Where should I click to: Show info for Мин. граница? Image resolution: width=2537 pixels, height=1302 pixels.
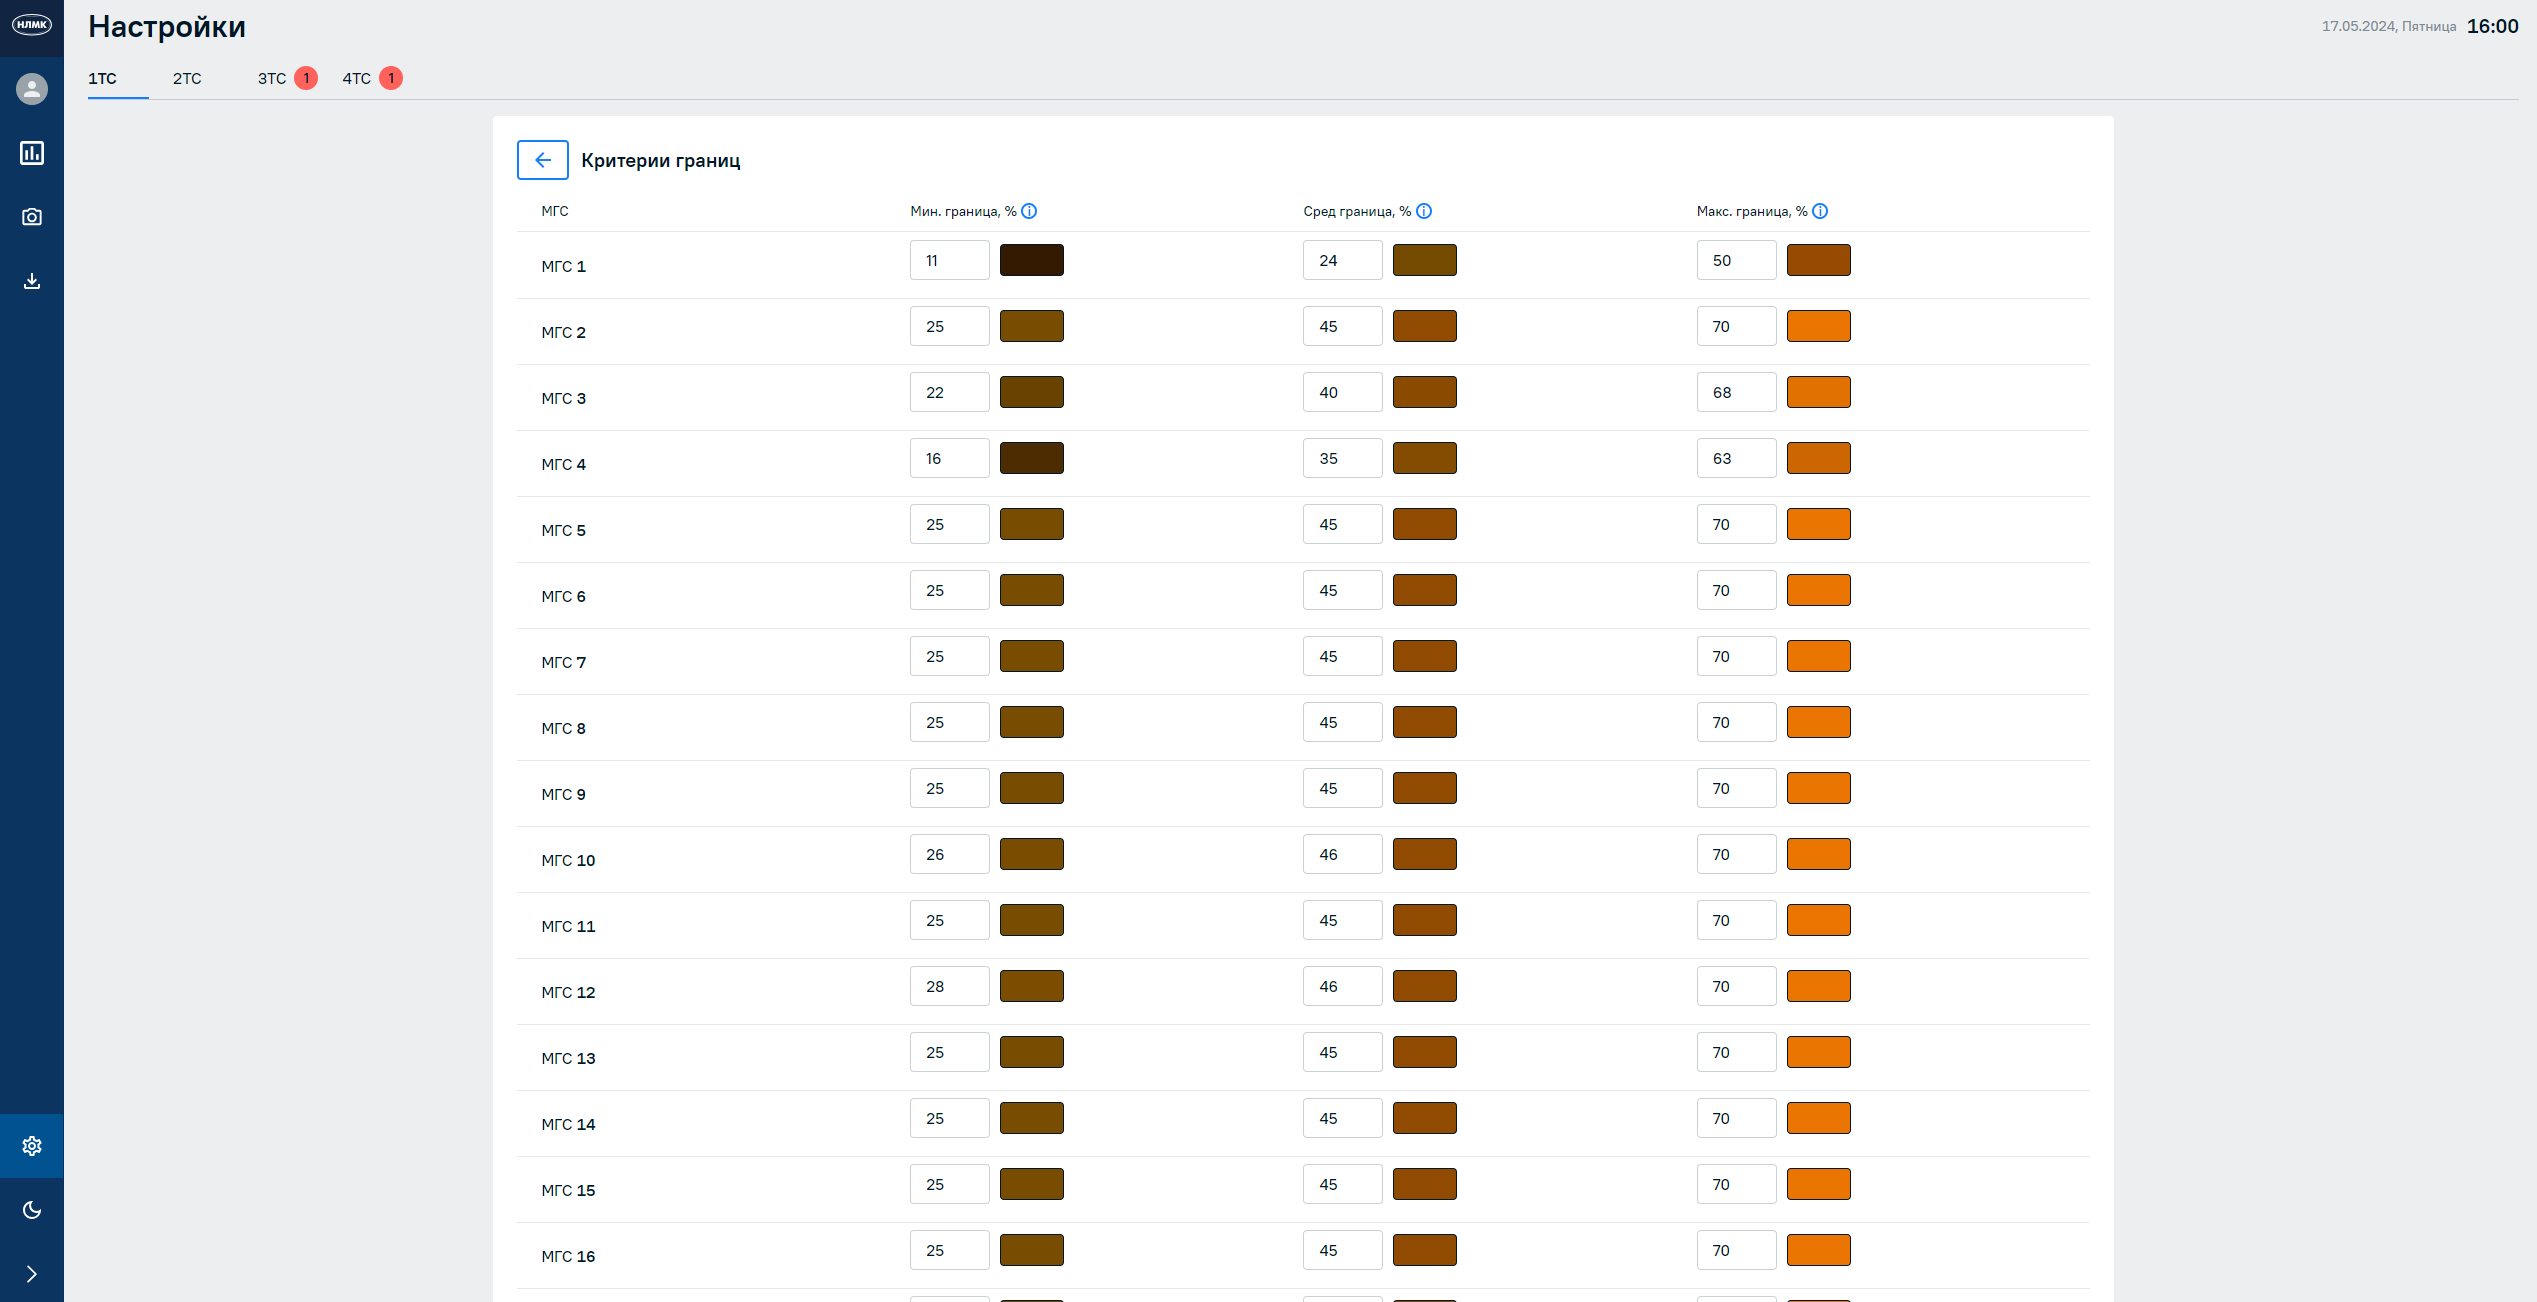point(1029,211)
